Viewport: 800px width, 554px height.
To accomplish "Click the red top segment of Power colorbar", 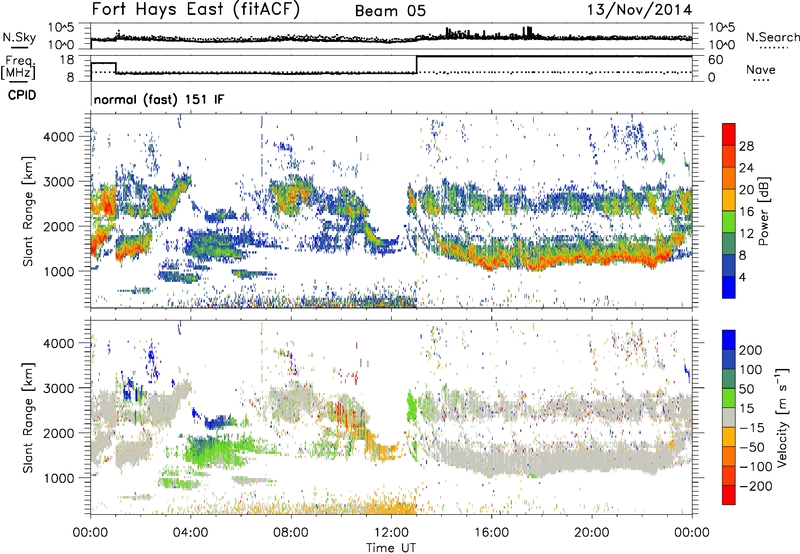I will (729, 134).
